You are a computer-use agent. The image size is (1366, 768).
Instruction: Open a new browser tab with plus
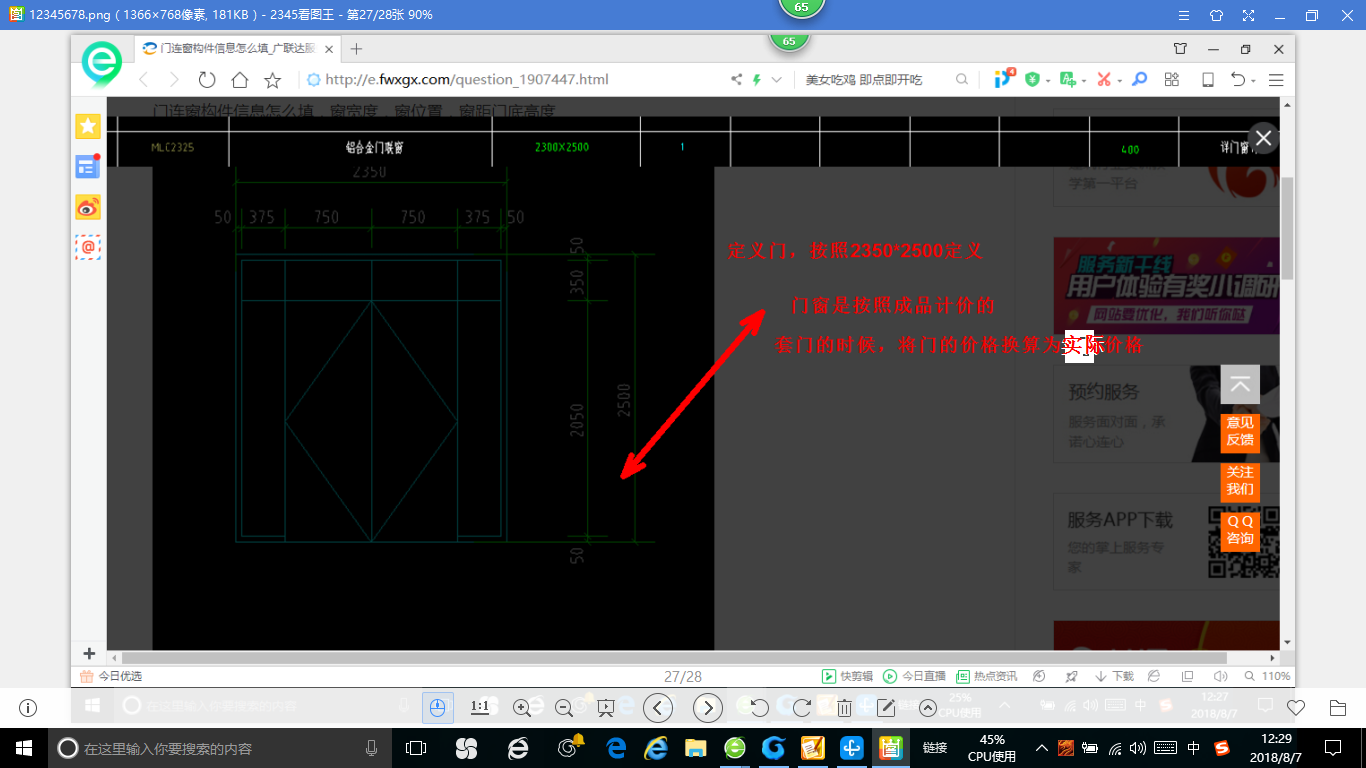[356, 49]
